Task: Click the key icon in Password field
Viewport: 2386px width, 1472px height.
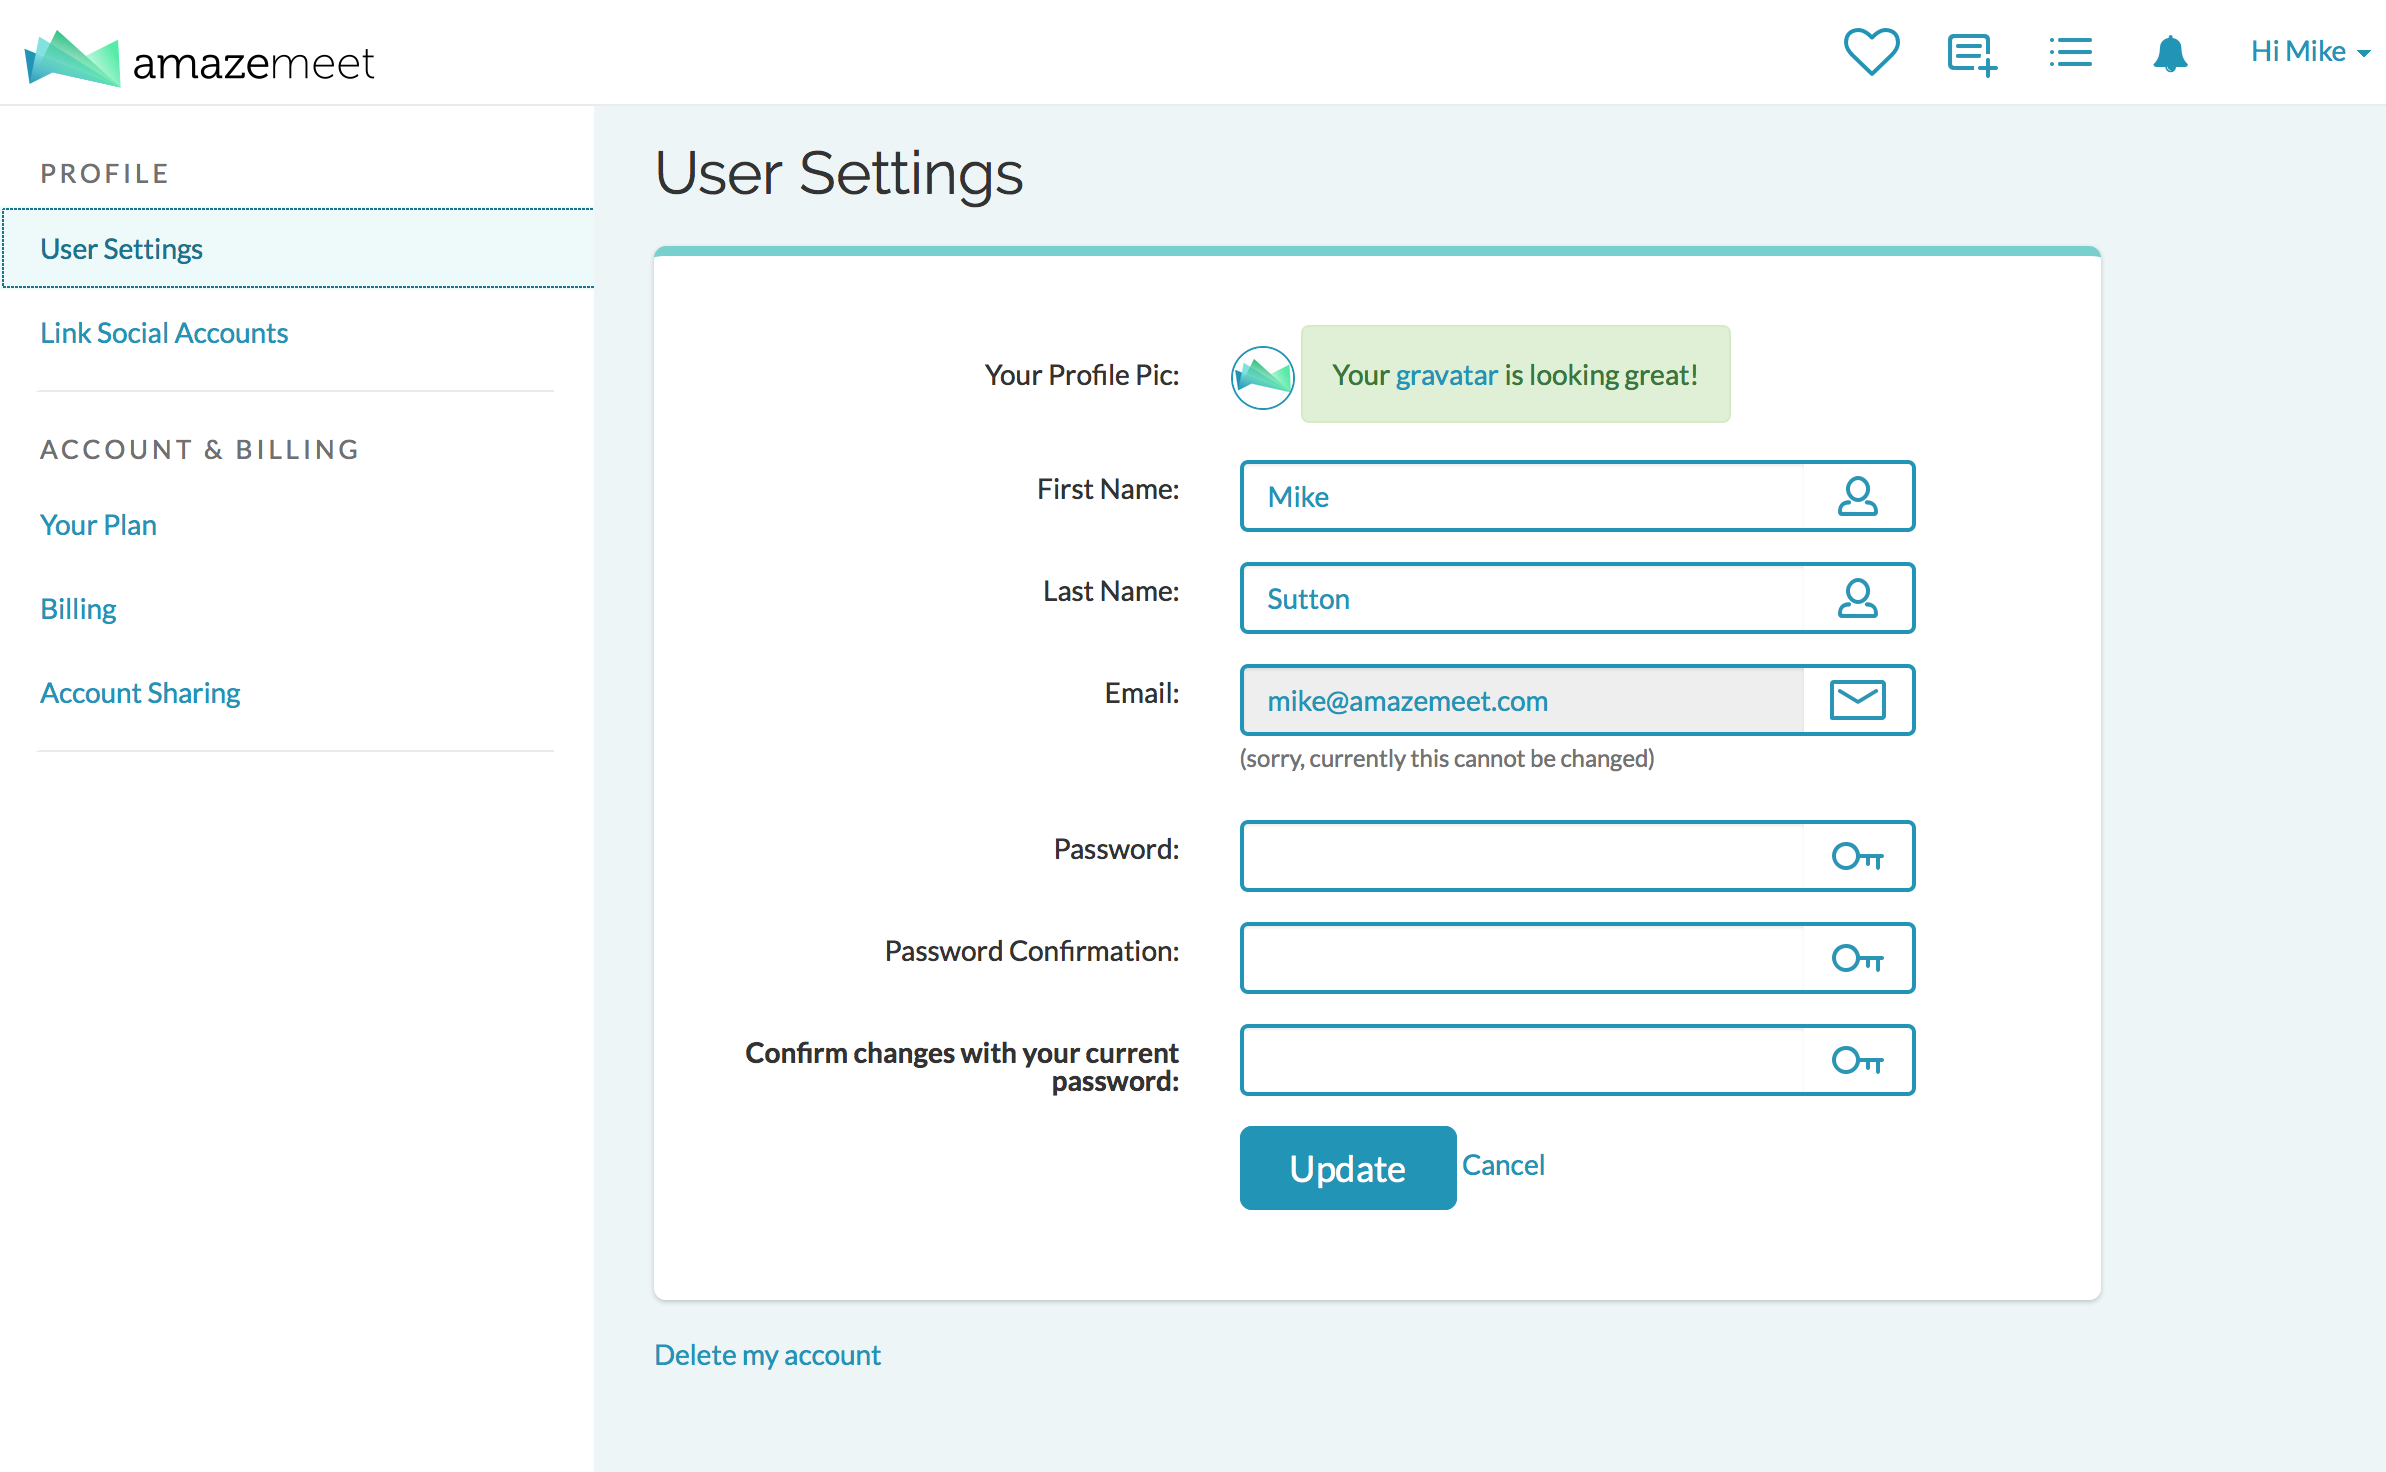Action: point(1857,856)
